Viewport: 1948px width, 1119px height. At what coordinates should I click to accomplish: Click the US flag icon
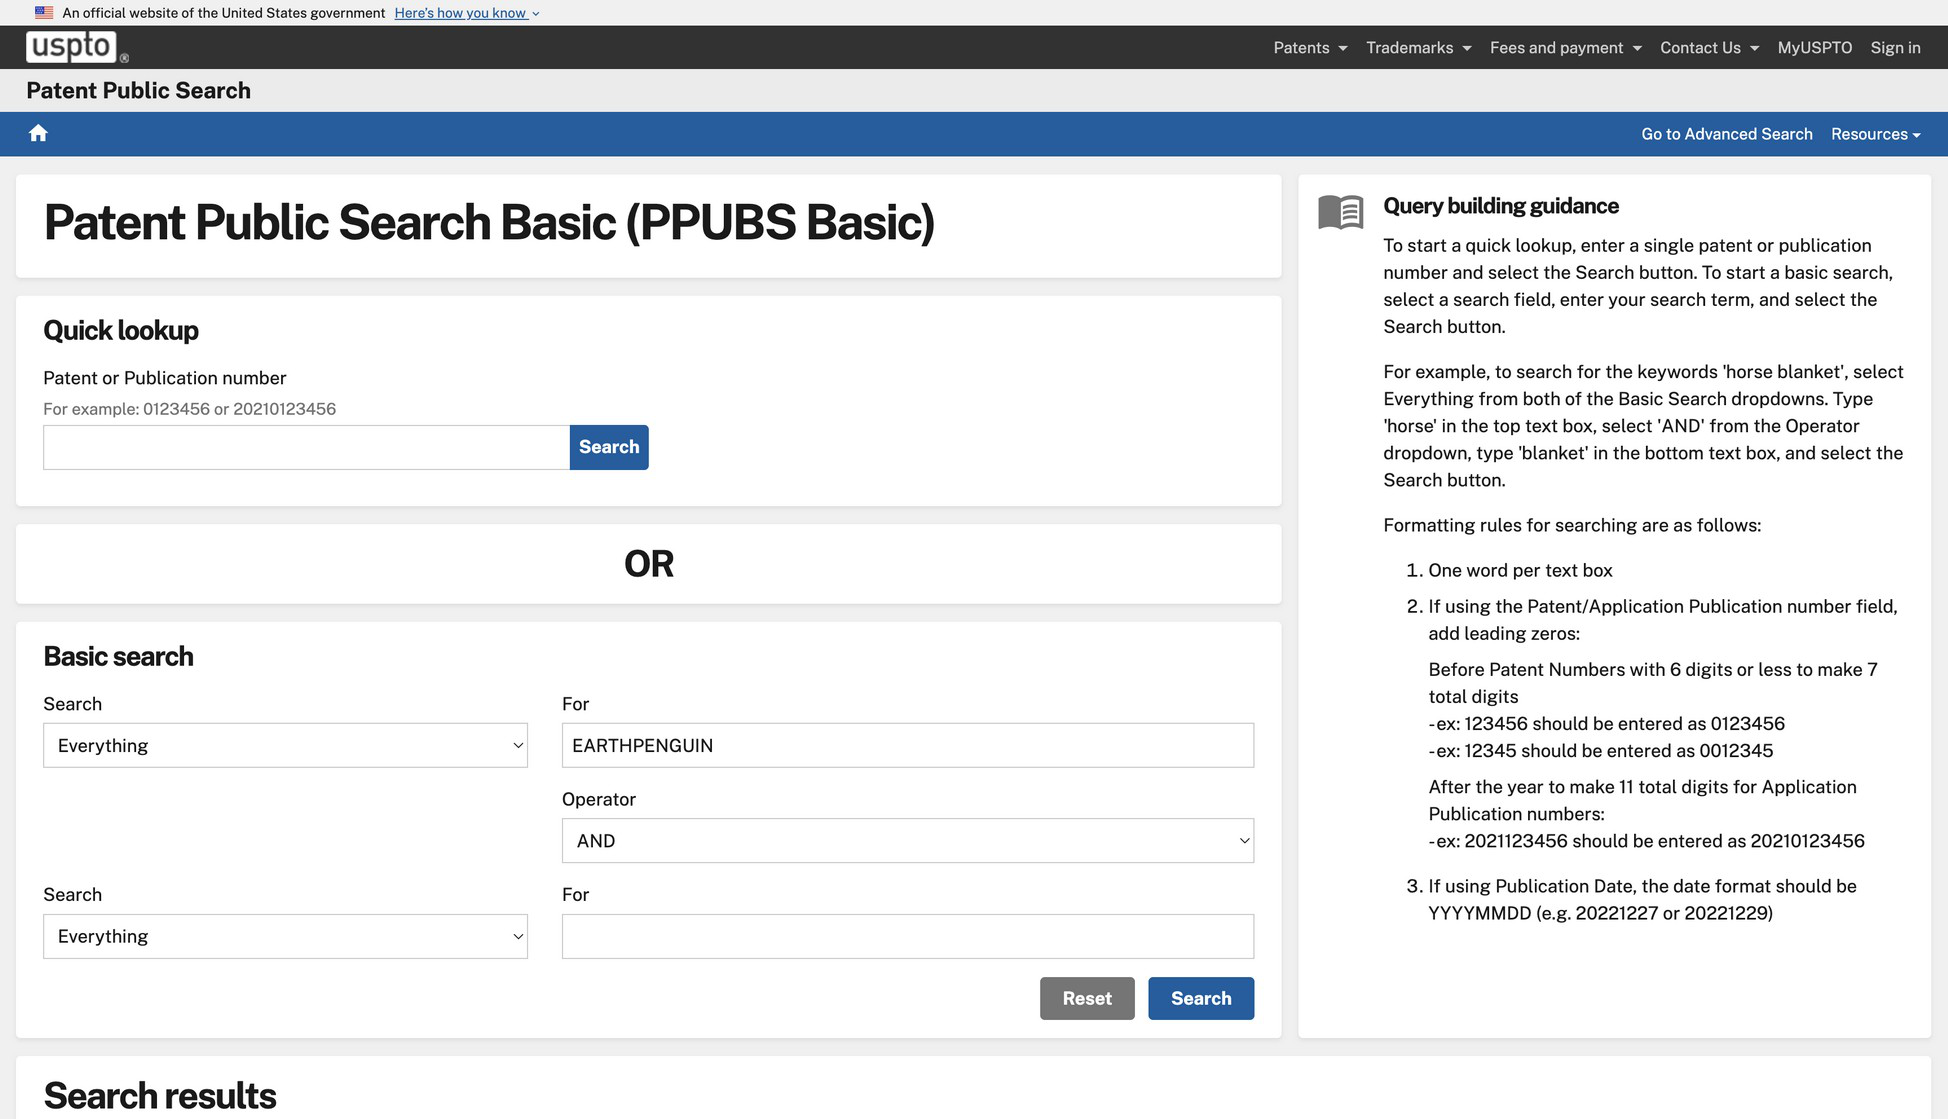click(44, 13)
